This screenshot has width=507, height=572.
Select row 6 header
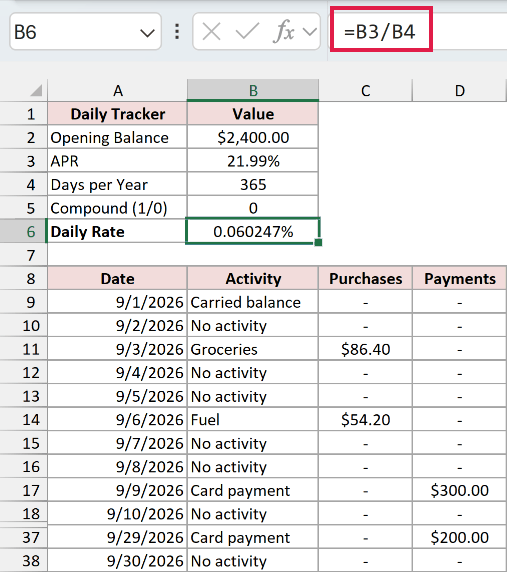coord(24,232)
